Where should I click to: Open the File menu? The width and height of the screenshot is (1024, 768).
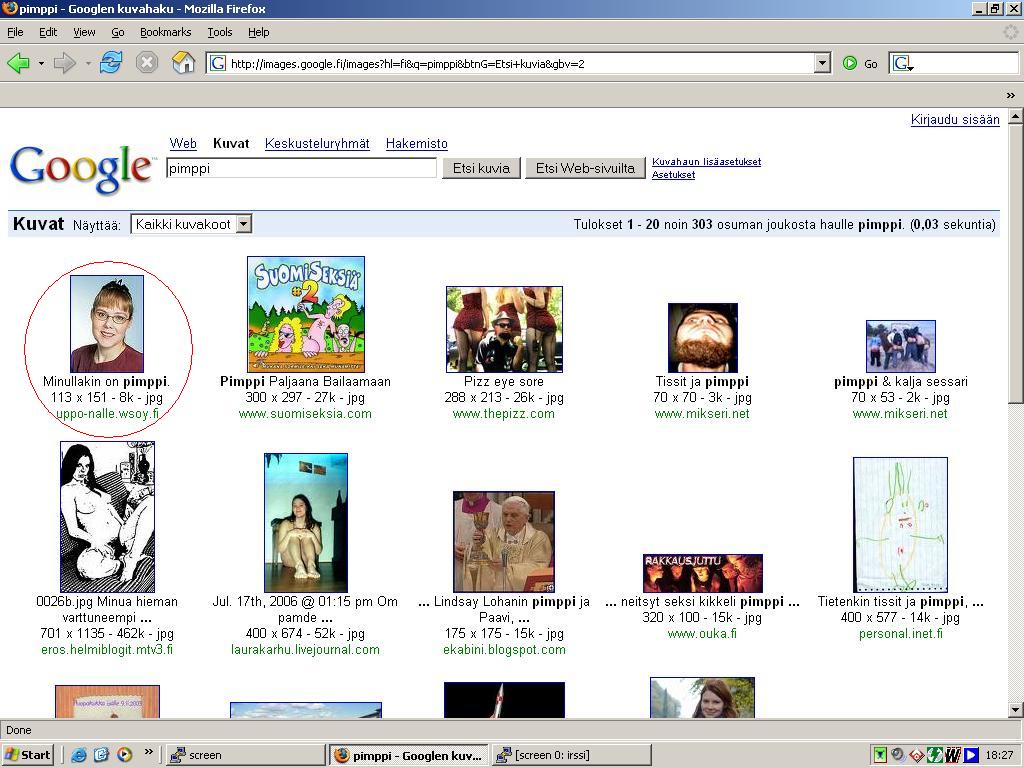coord(15,32)
